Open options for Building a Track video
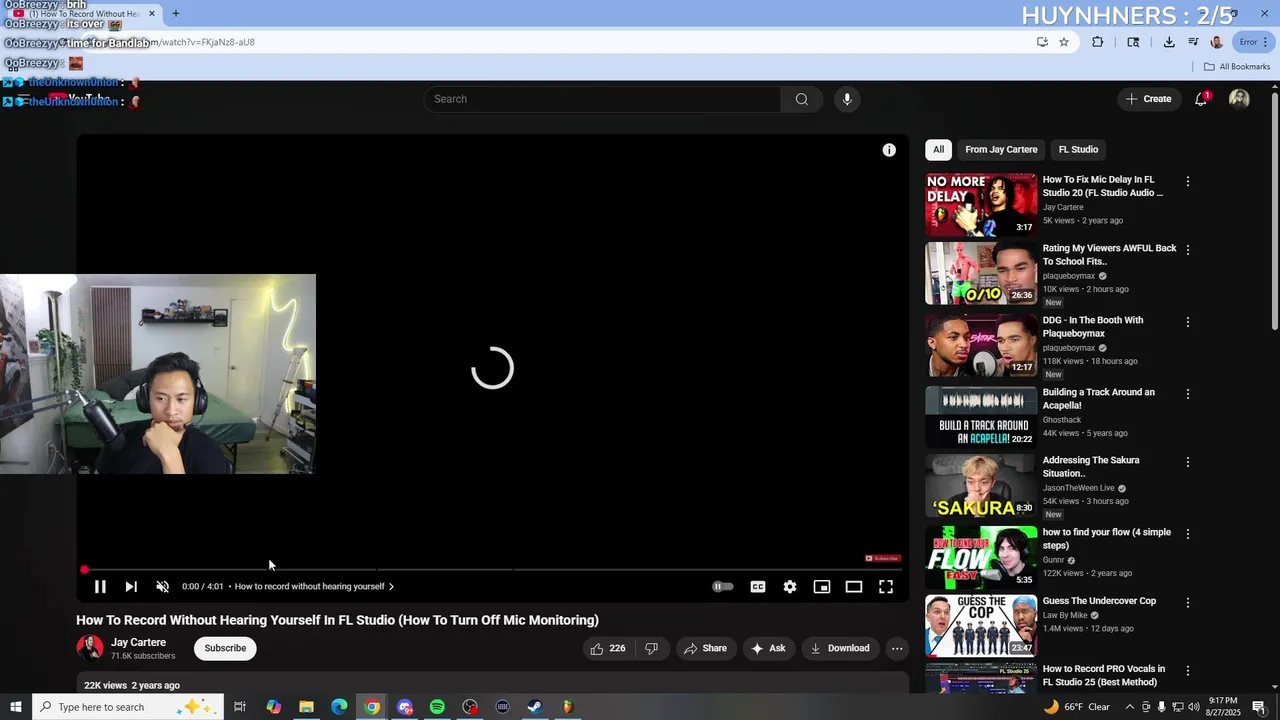1280x720 pixels. pos(1188,394)
